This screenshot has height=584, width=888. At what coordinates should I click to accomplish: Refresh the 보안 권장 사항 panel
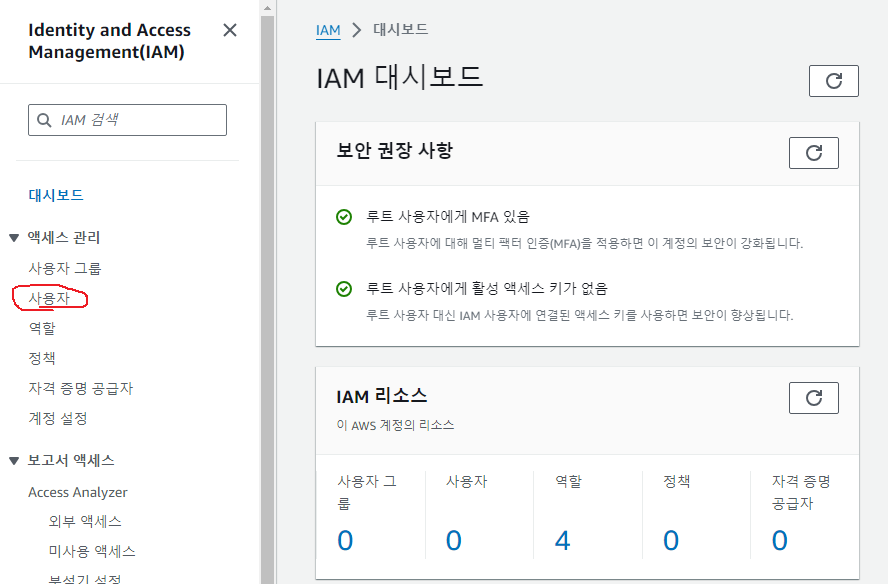(814, 153)
